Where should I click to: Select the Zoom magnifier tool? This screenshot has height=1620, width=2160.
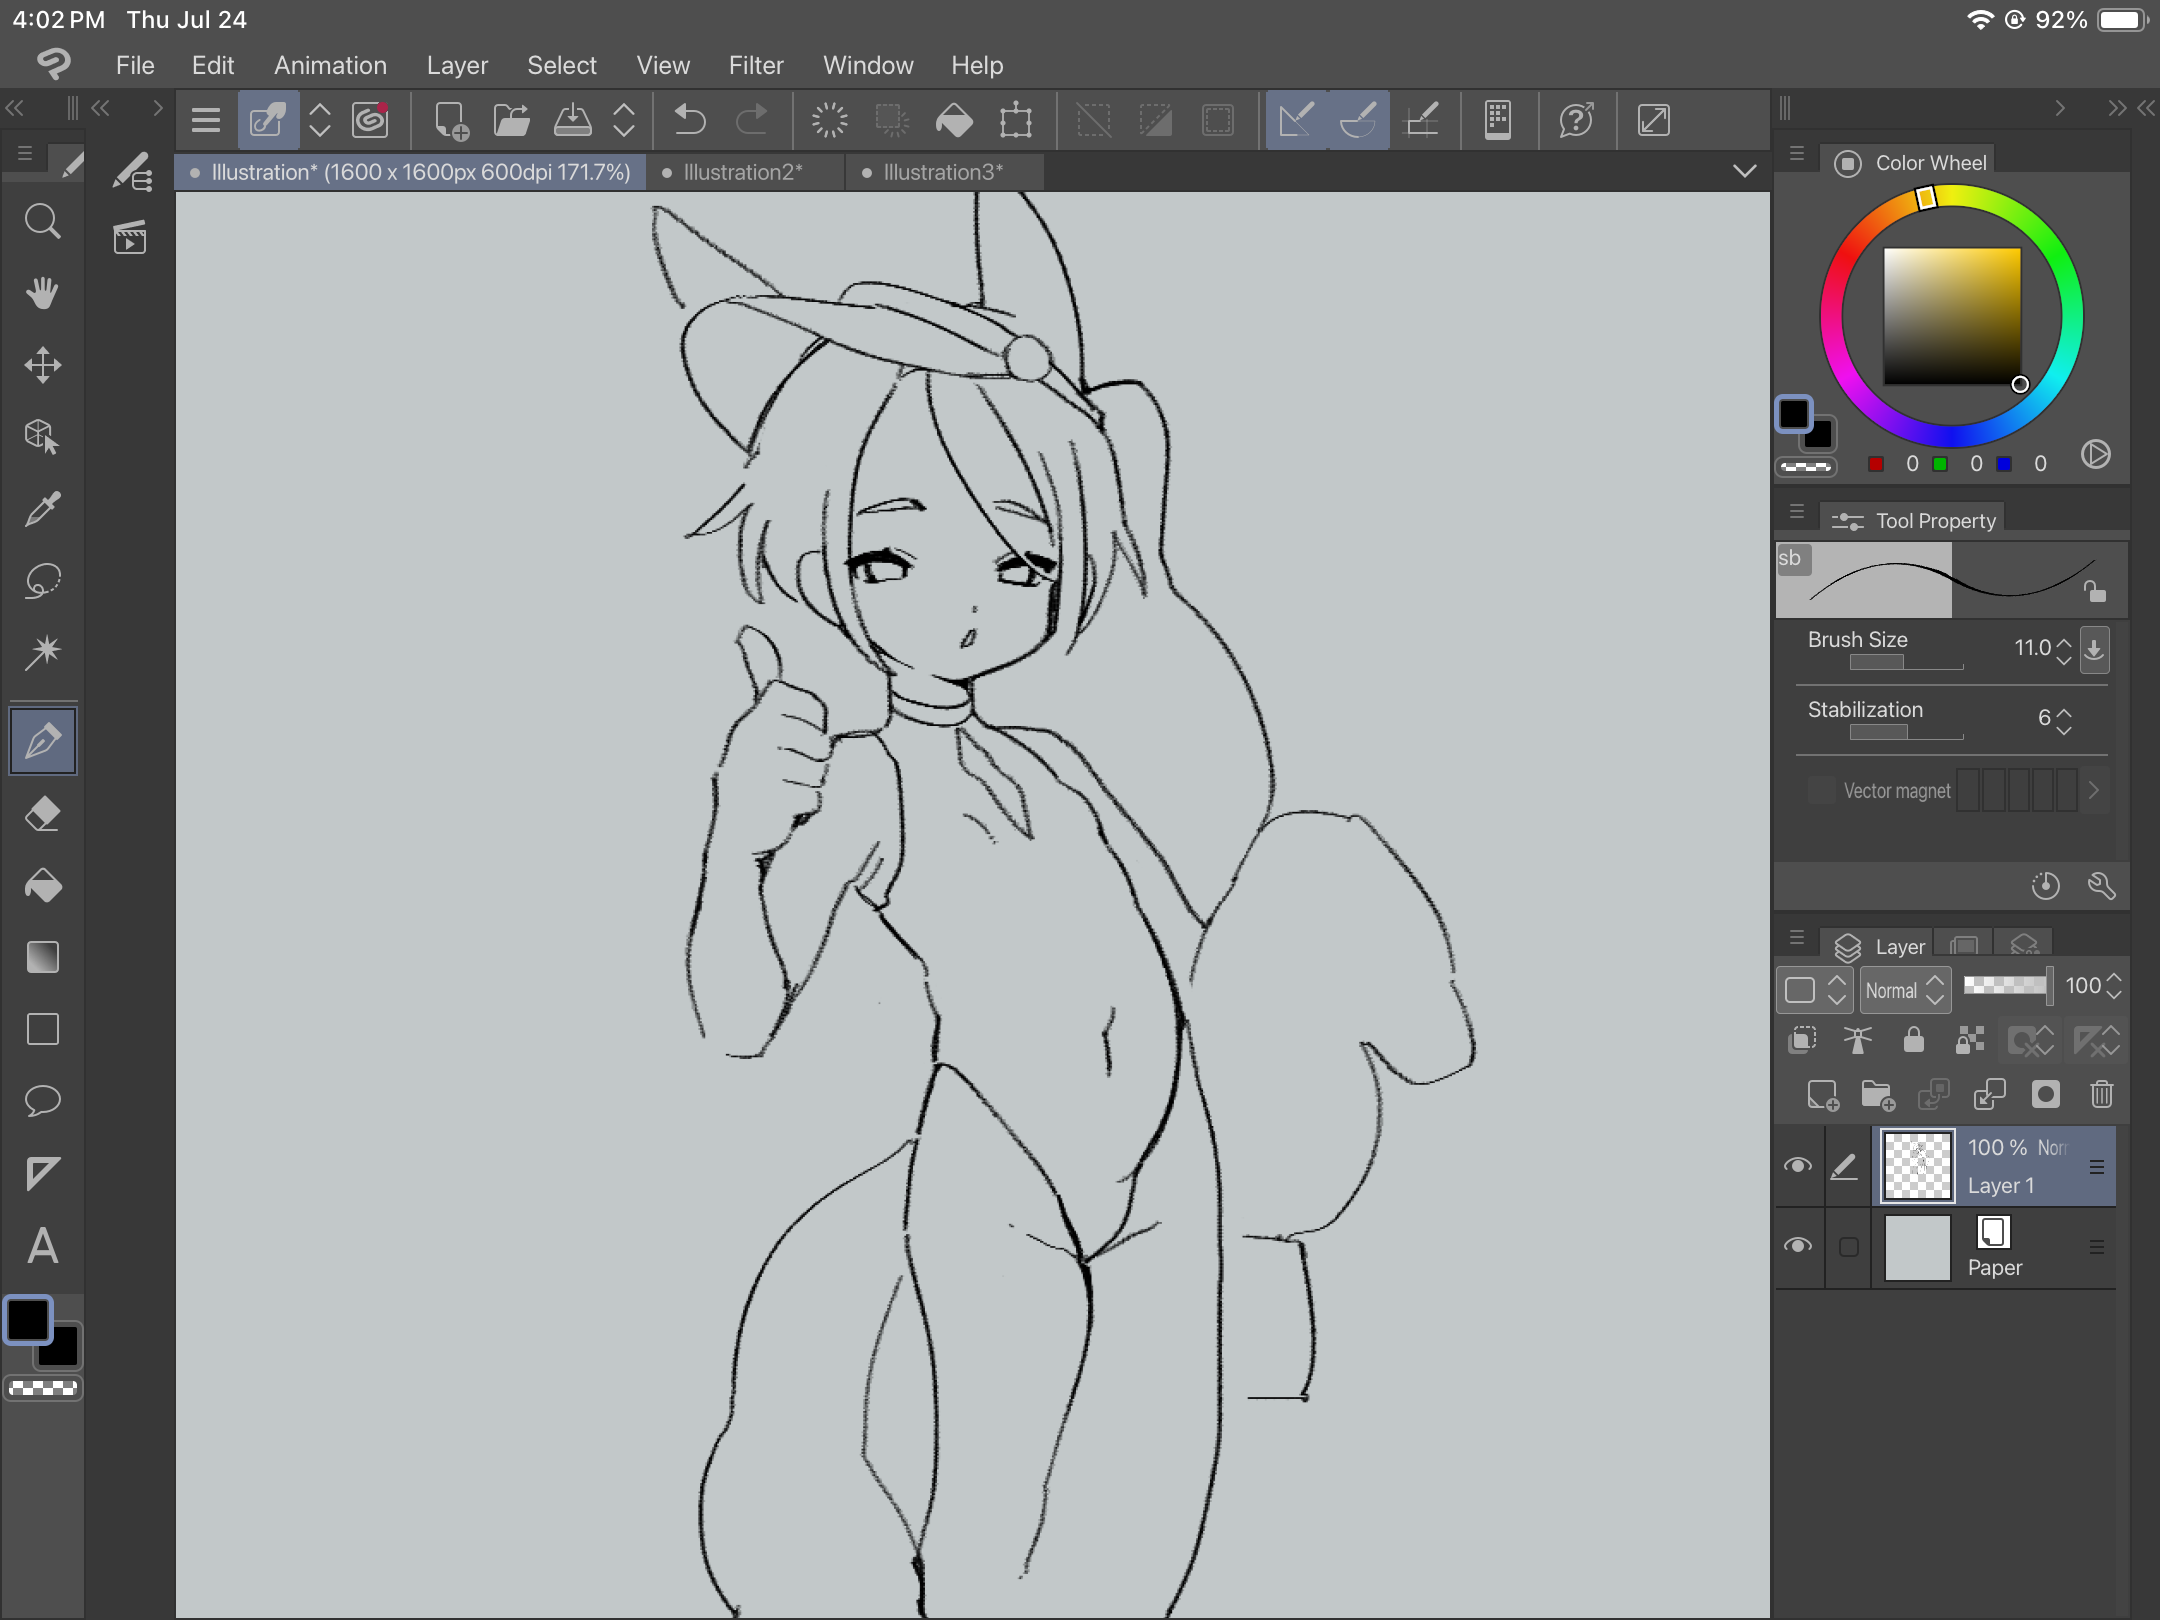[x=42, y=221]
